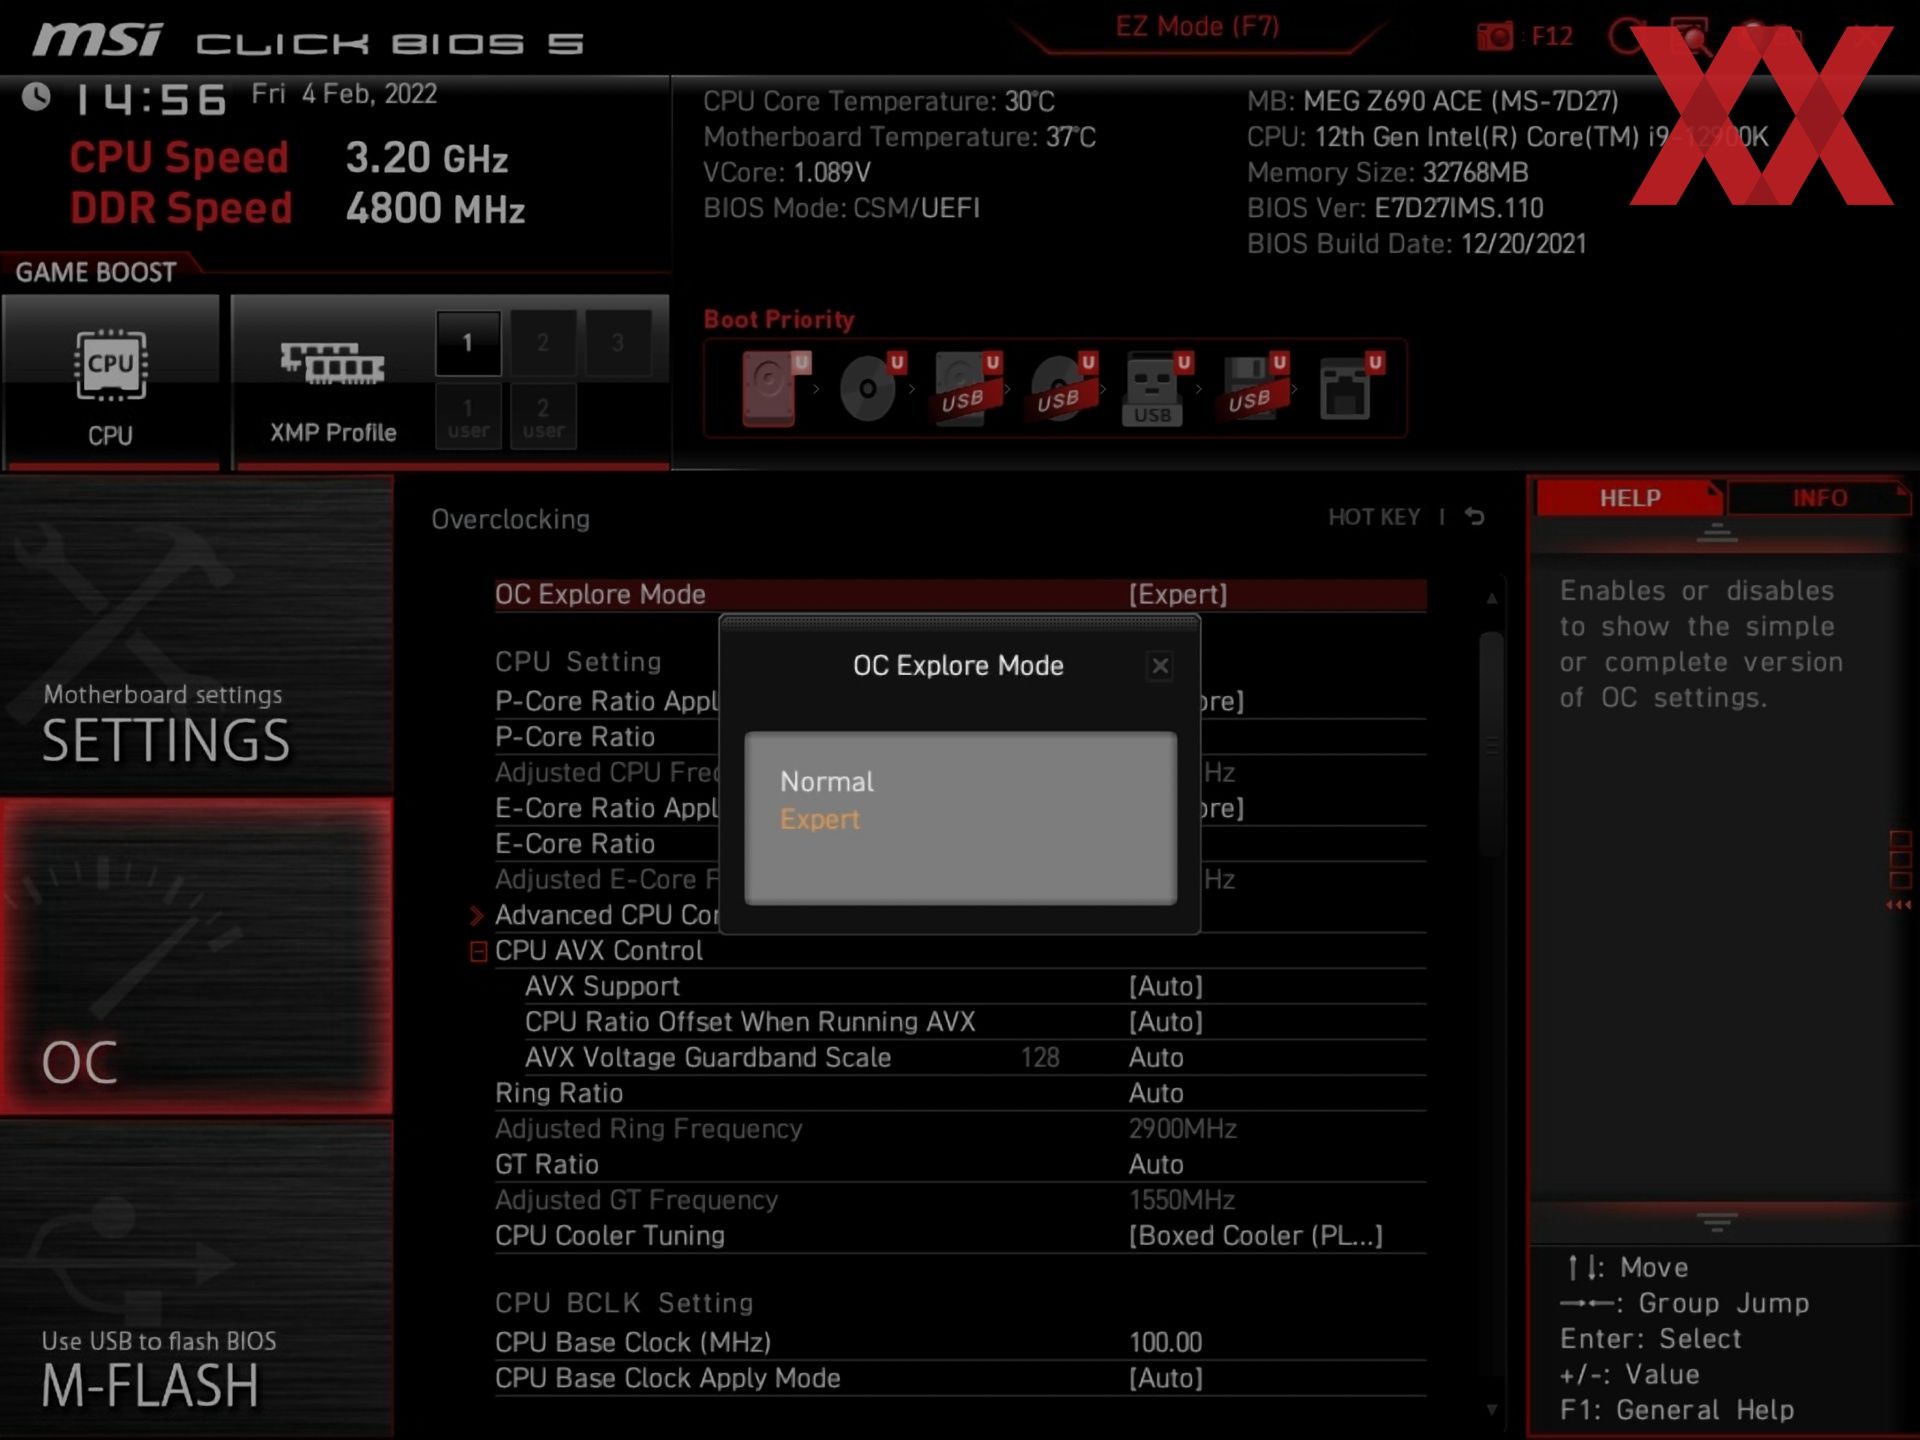Select the E-Core Ratio row

click(960, 844)
